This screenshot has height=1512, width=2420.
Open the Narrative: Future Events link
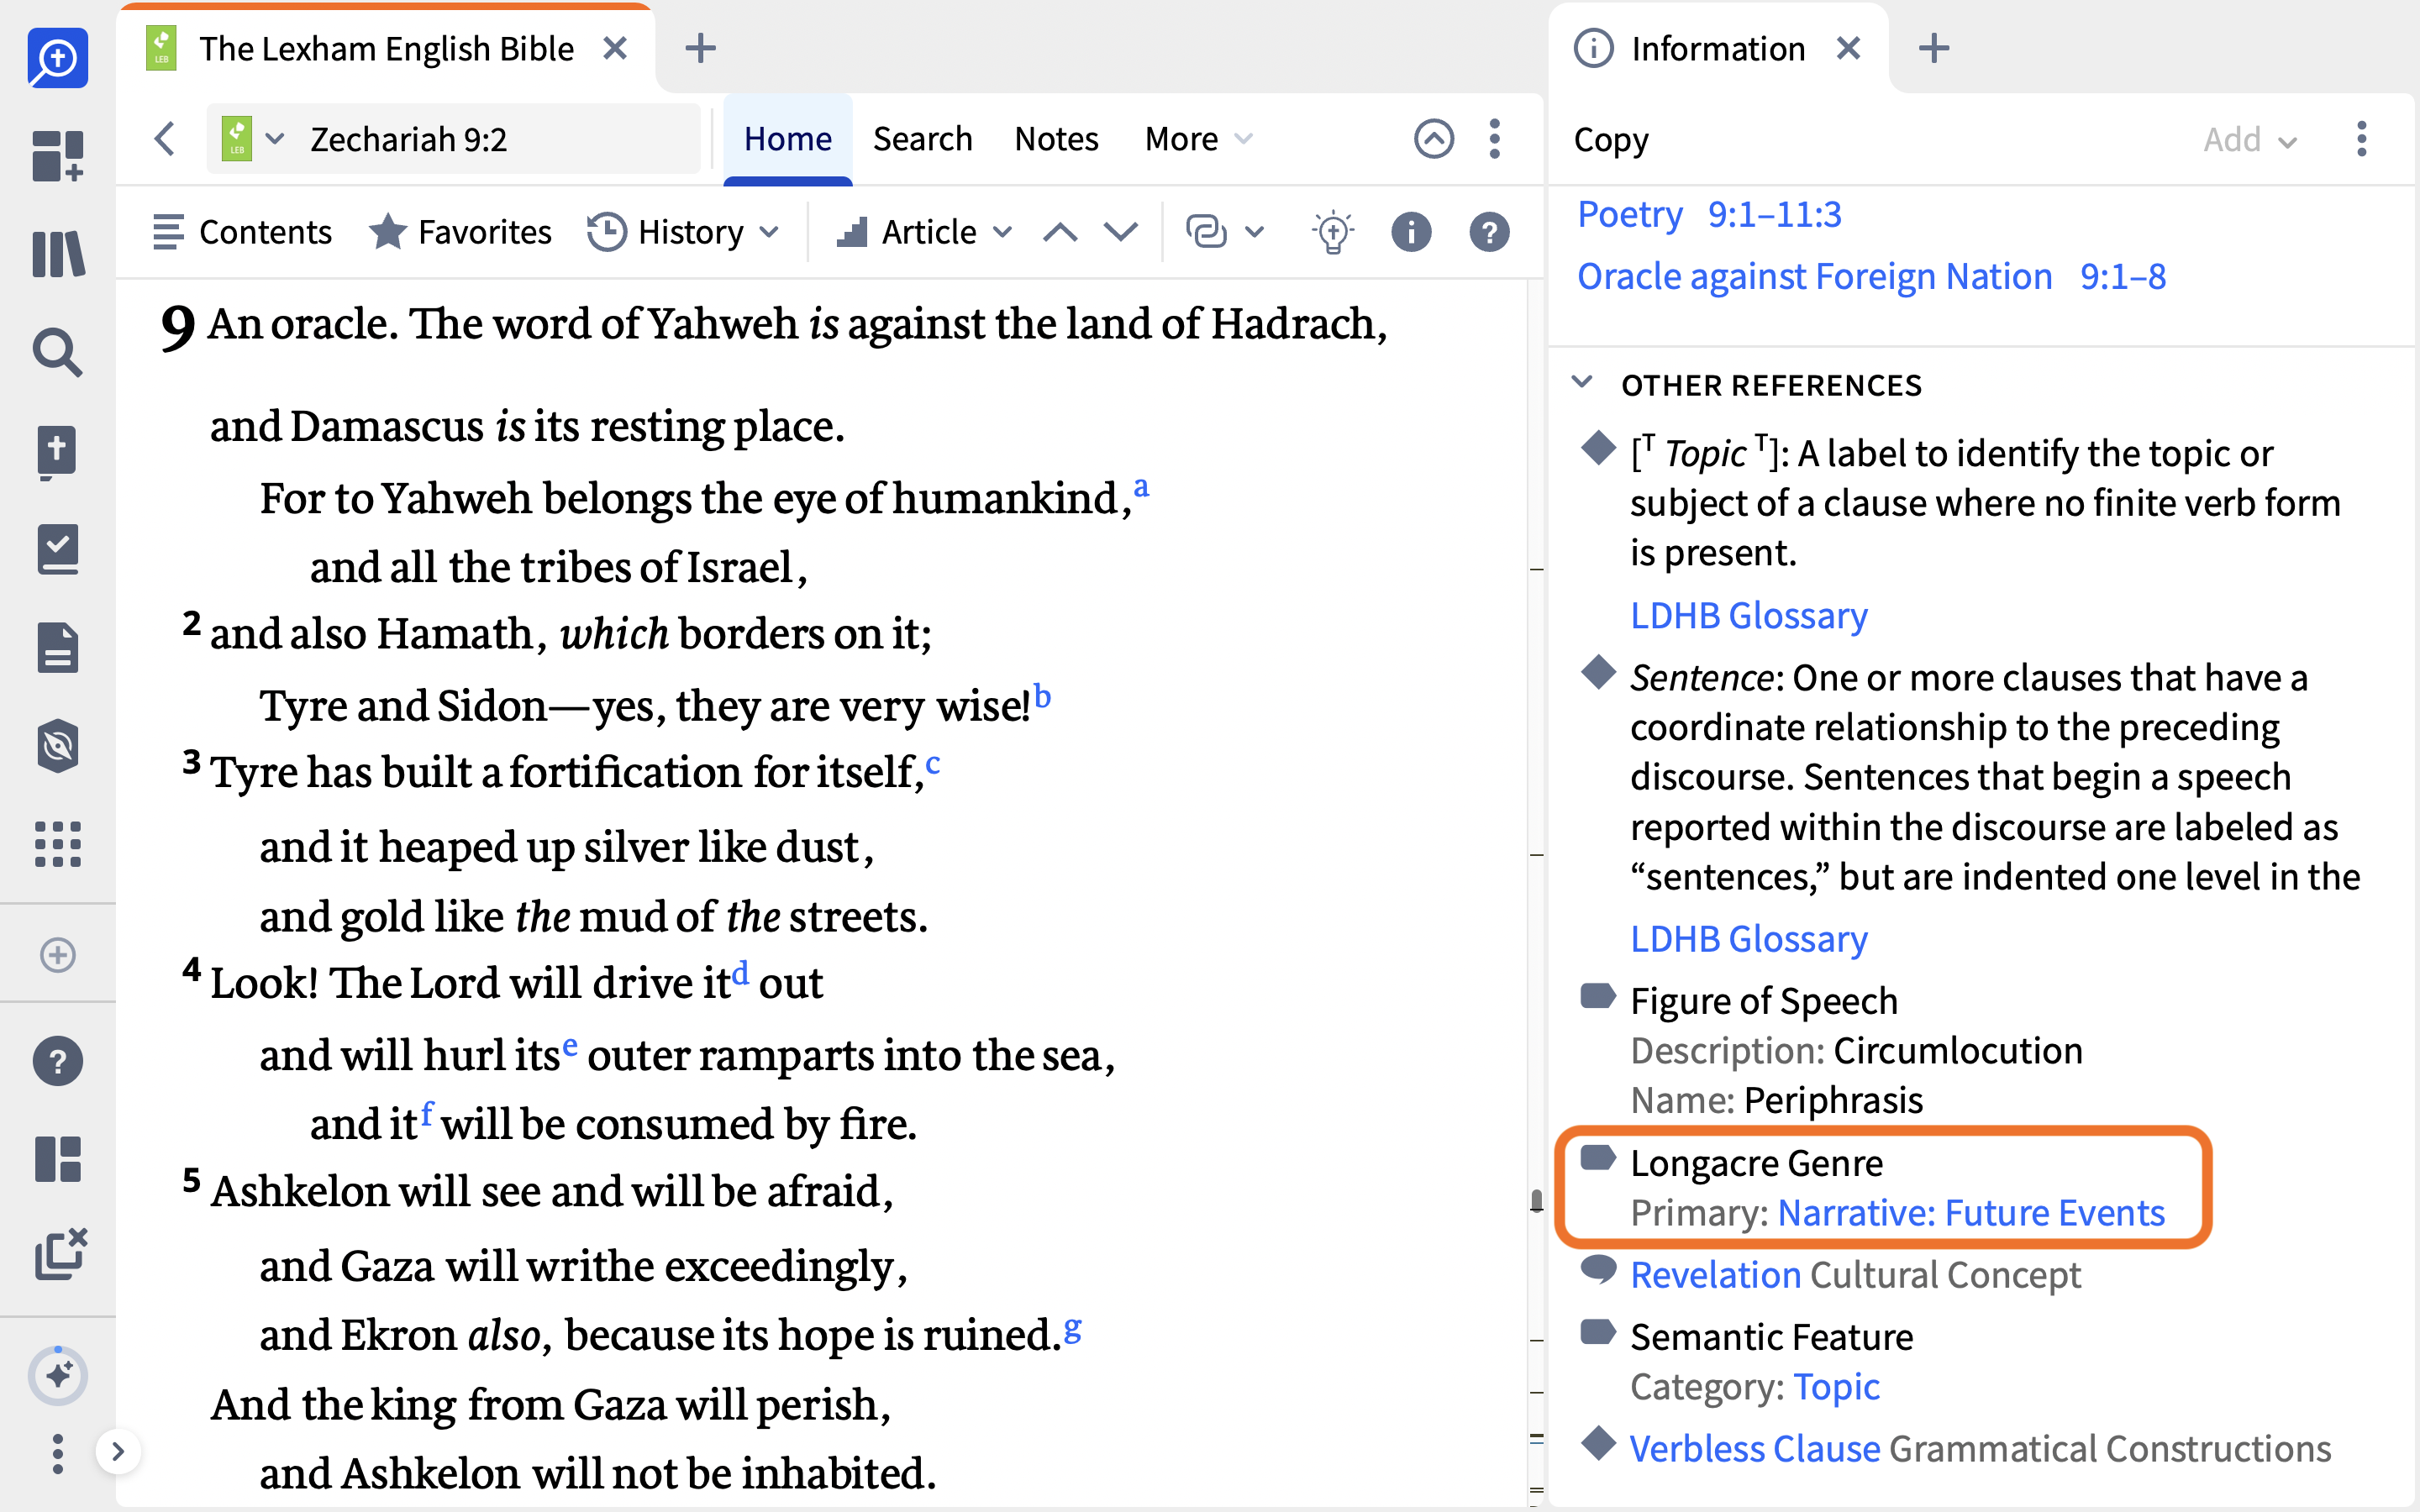(1971, 1212)
